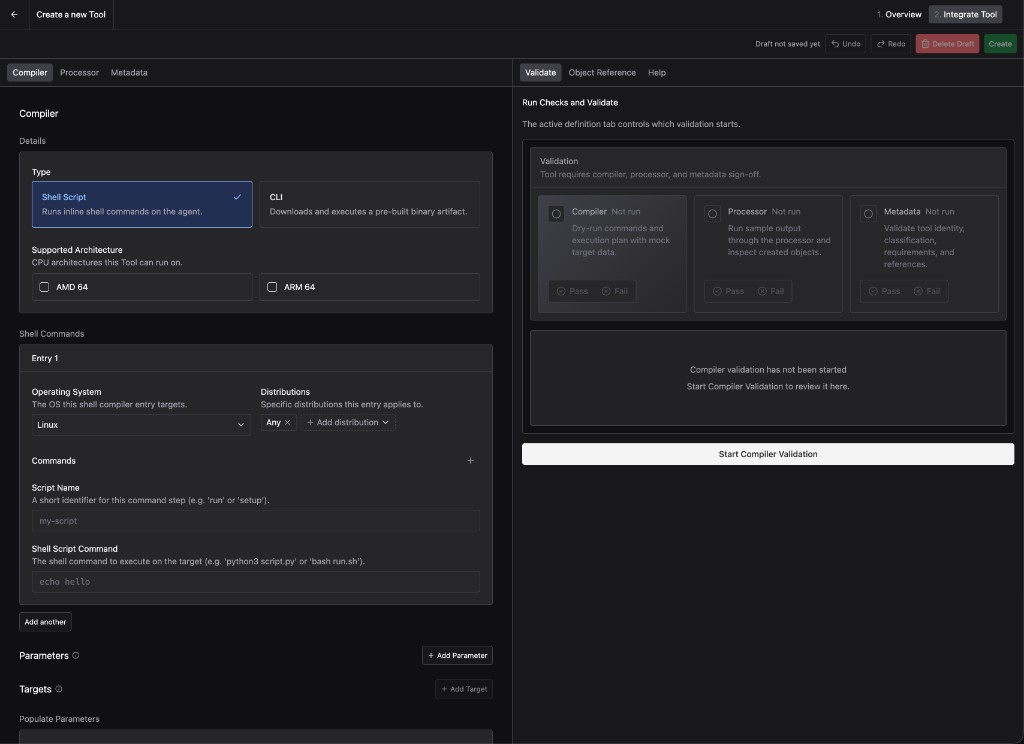Click 'Compiler validation has not been started' text
This screenshot has height=744, width=1024.
click(768, 370)
